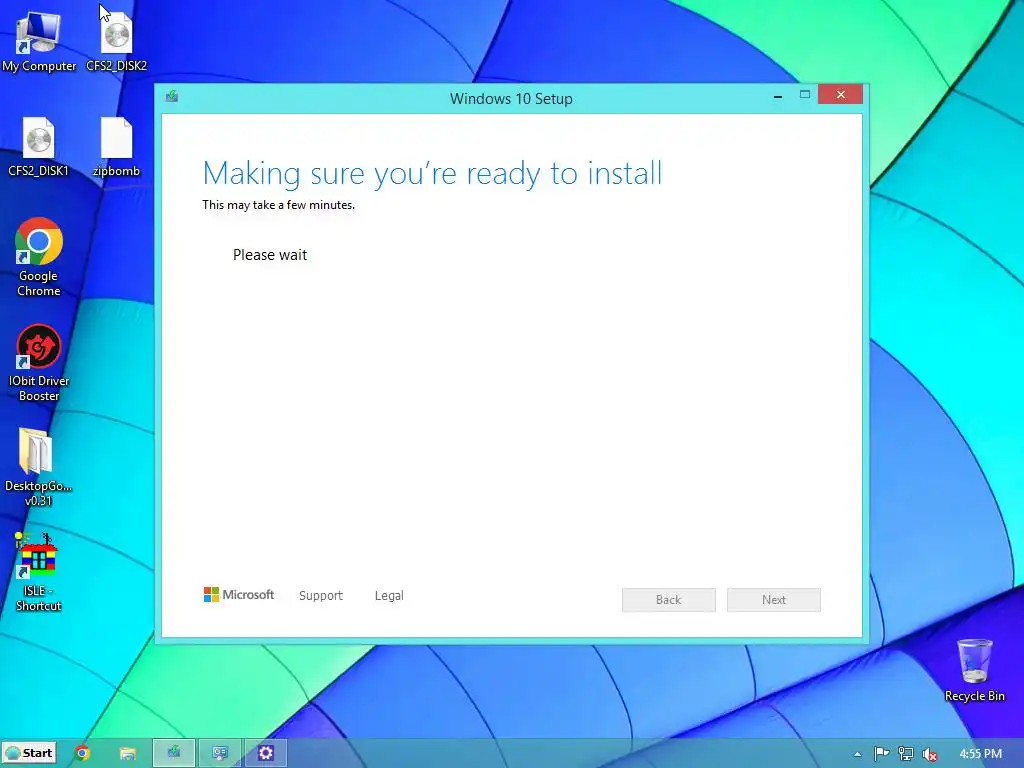The height and width of the screenshot is (768, 1024).
Task: Open Action Center flag tray icon
Action: tap(881, 754)
